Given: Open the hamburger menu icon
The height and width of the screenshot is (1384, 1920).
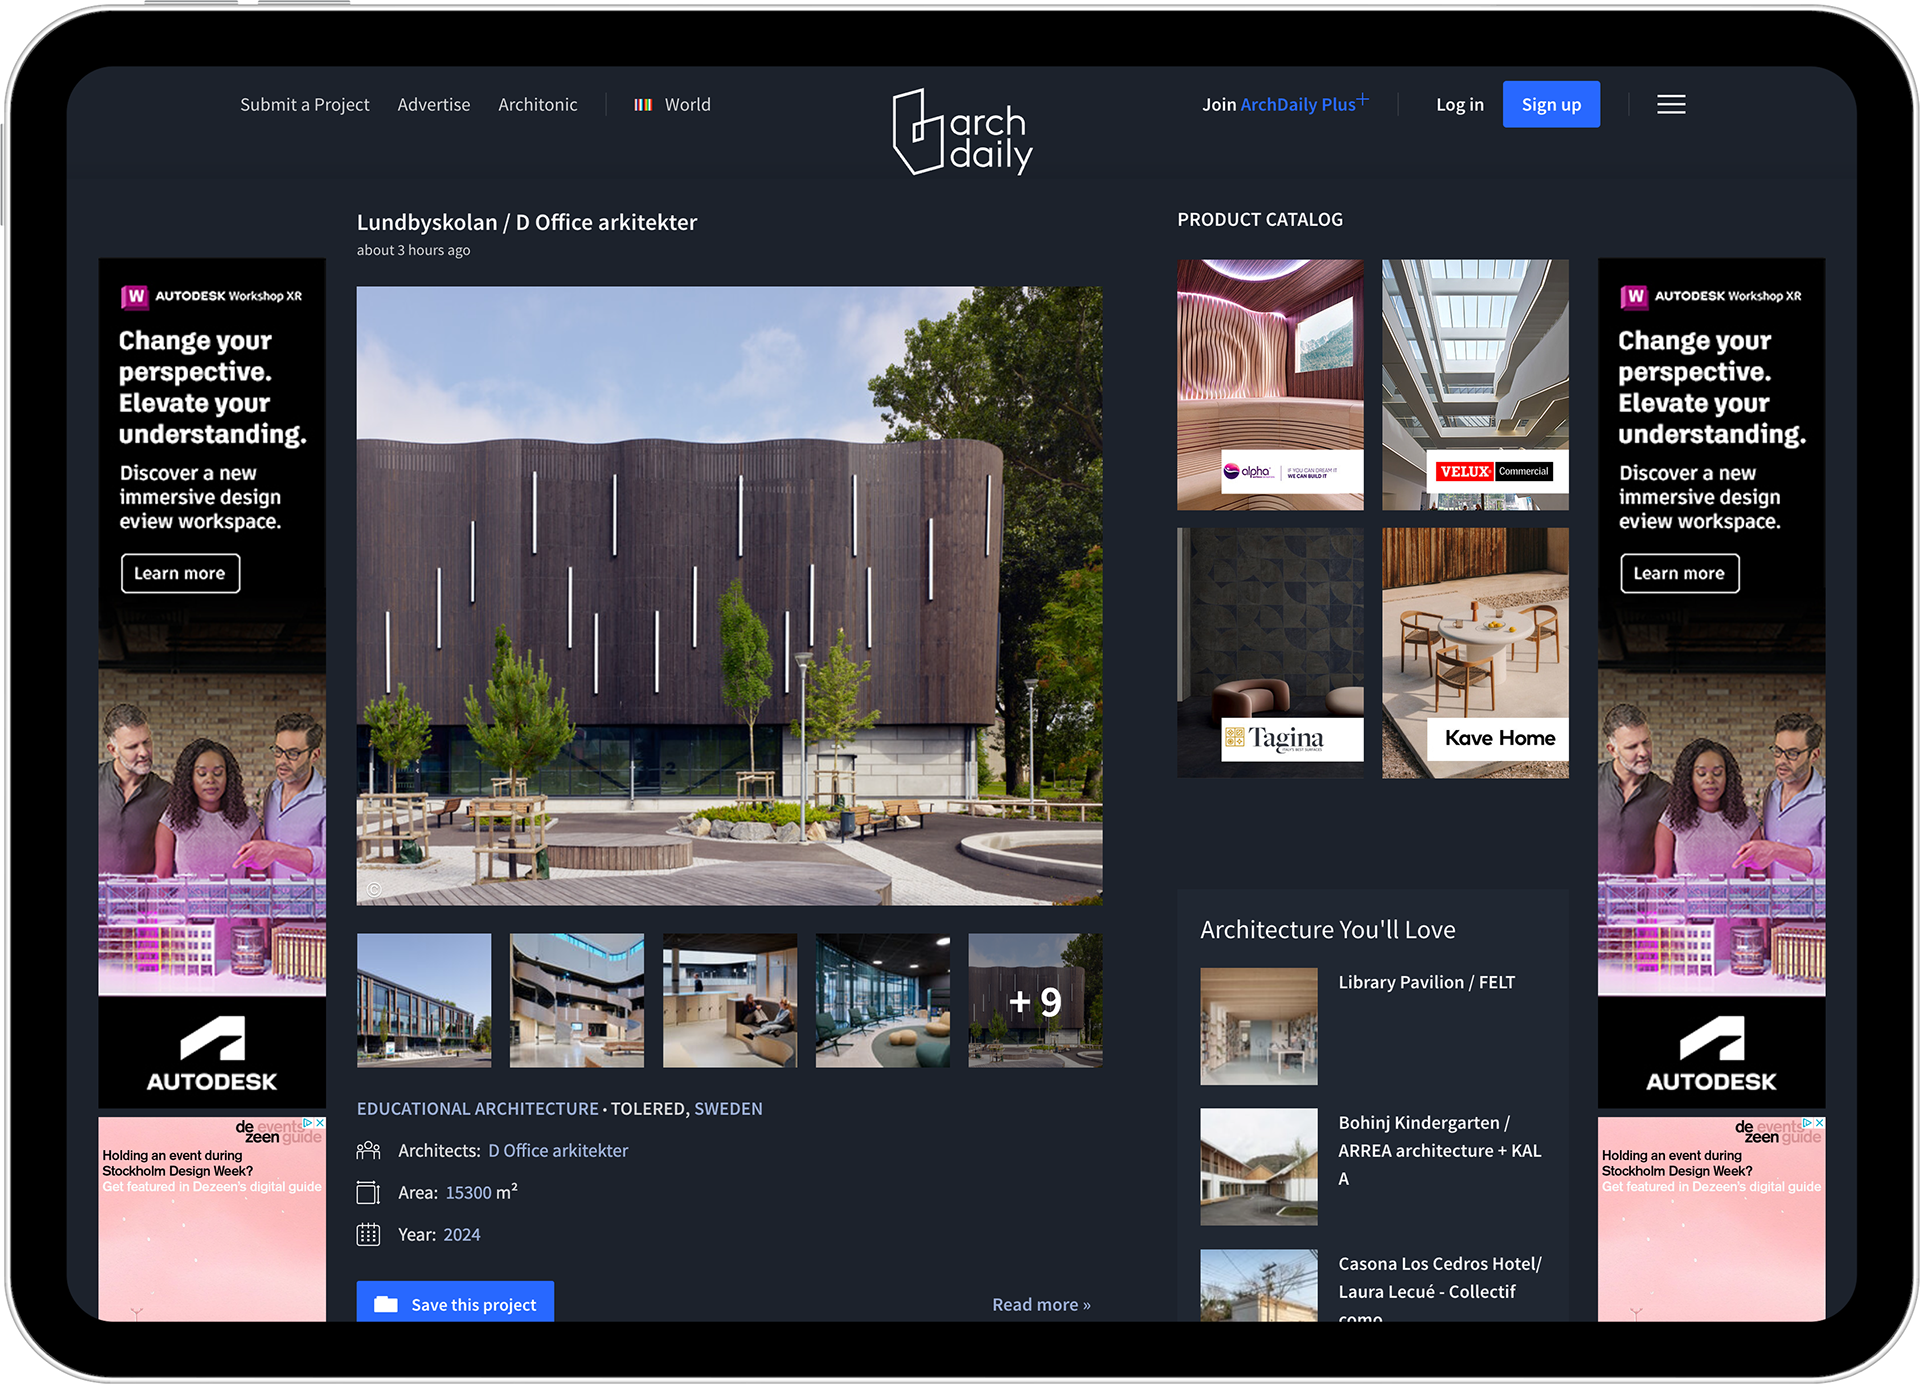Looking at the screenshot, I should [x=1671, y=105].
